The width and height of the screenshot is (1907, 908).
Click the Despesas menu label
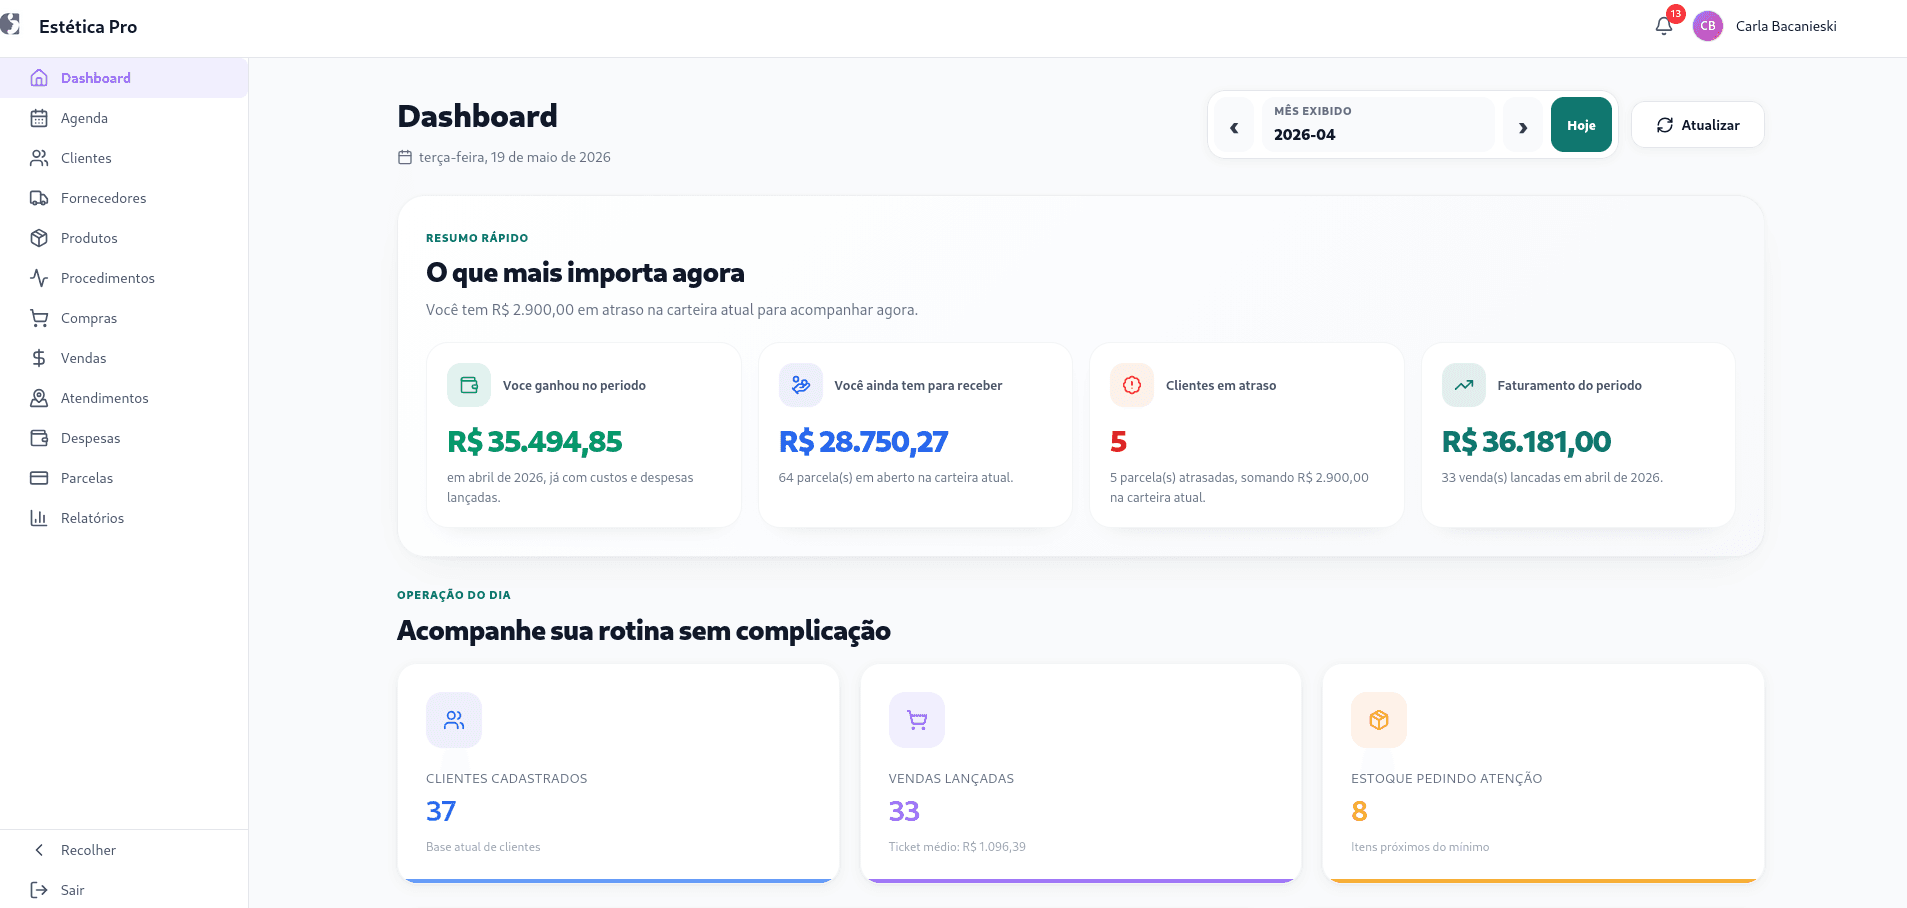(x=90, y=438)
